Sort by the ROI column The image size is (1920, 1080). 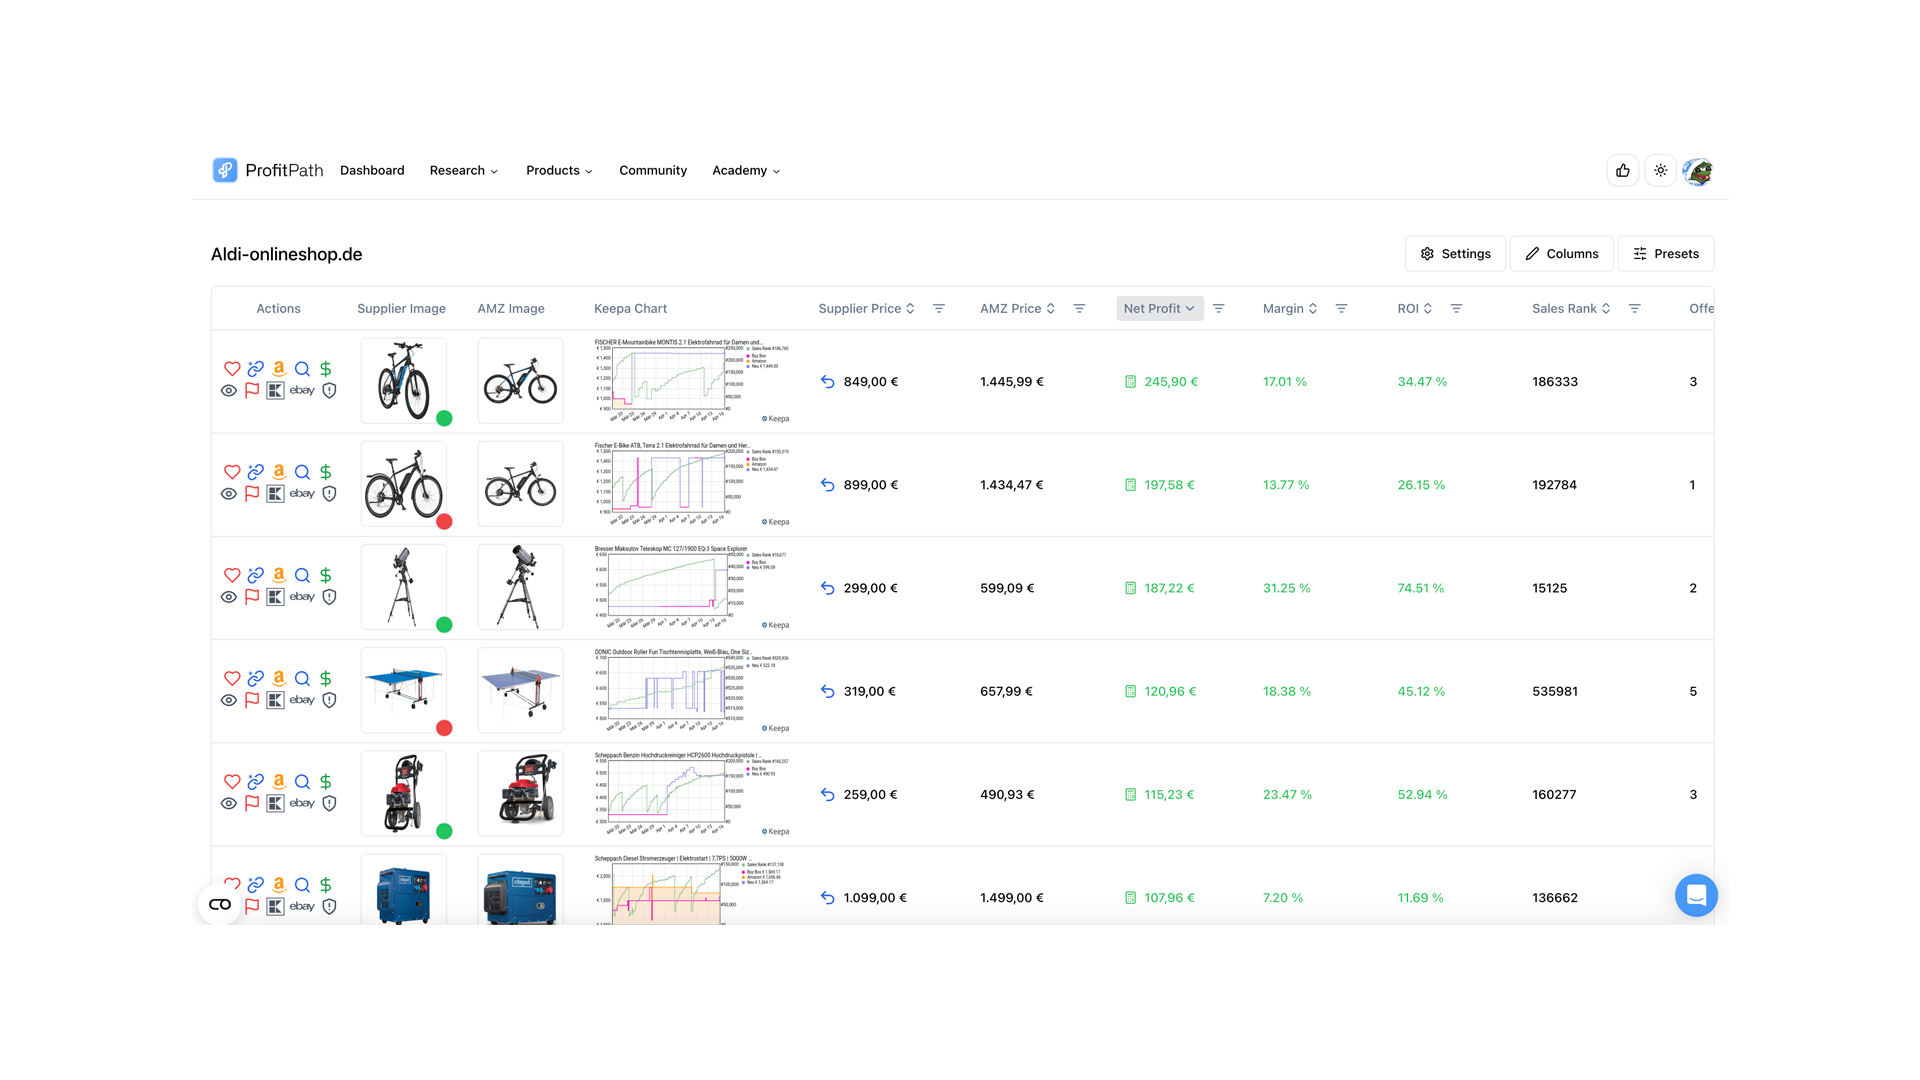tap(1415, 309)
